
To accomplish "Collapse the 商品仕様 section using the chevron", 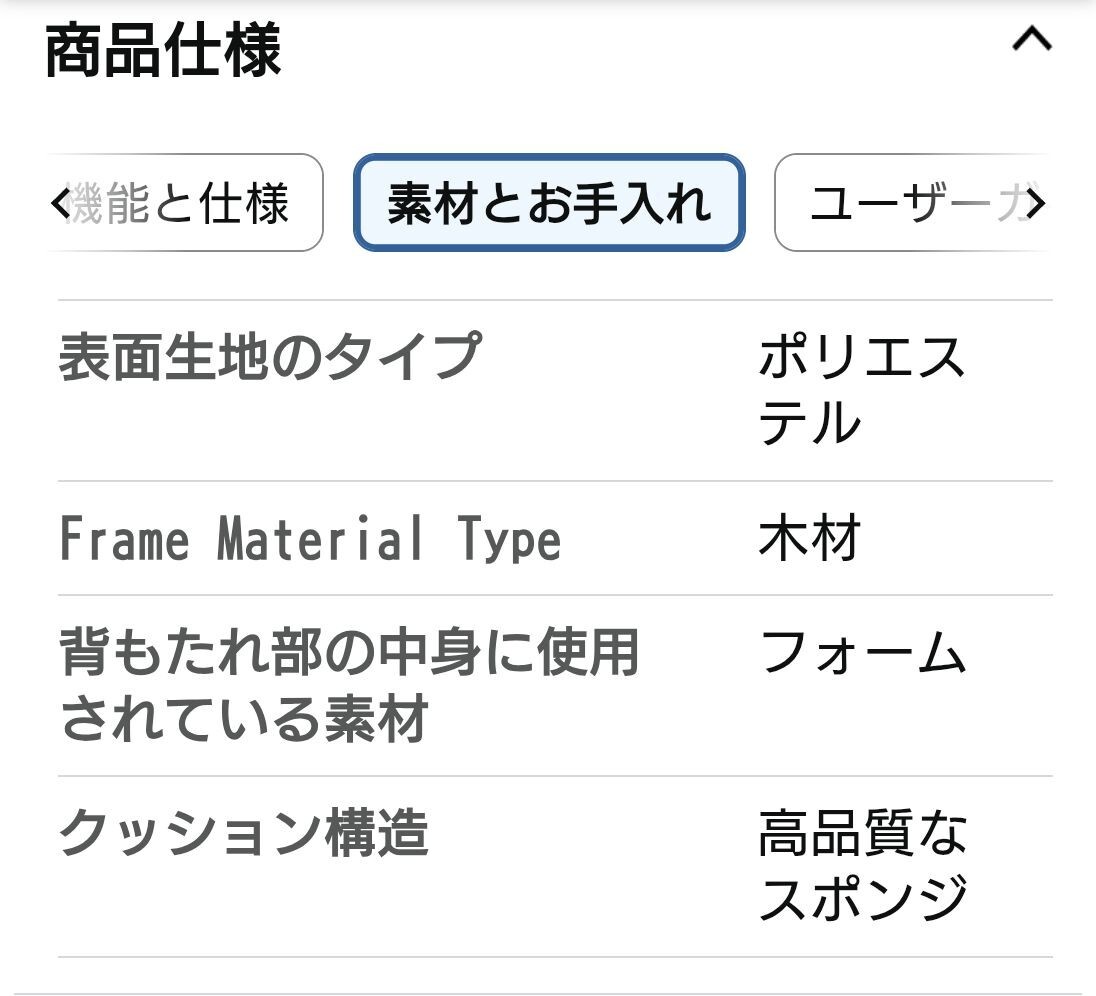I will pos(1033,40).
